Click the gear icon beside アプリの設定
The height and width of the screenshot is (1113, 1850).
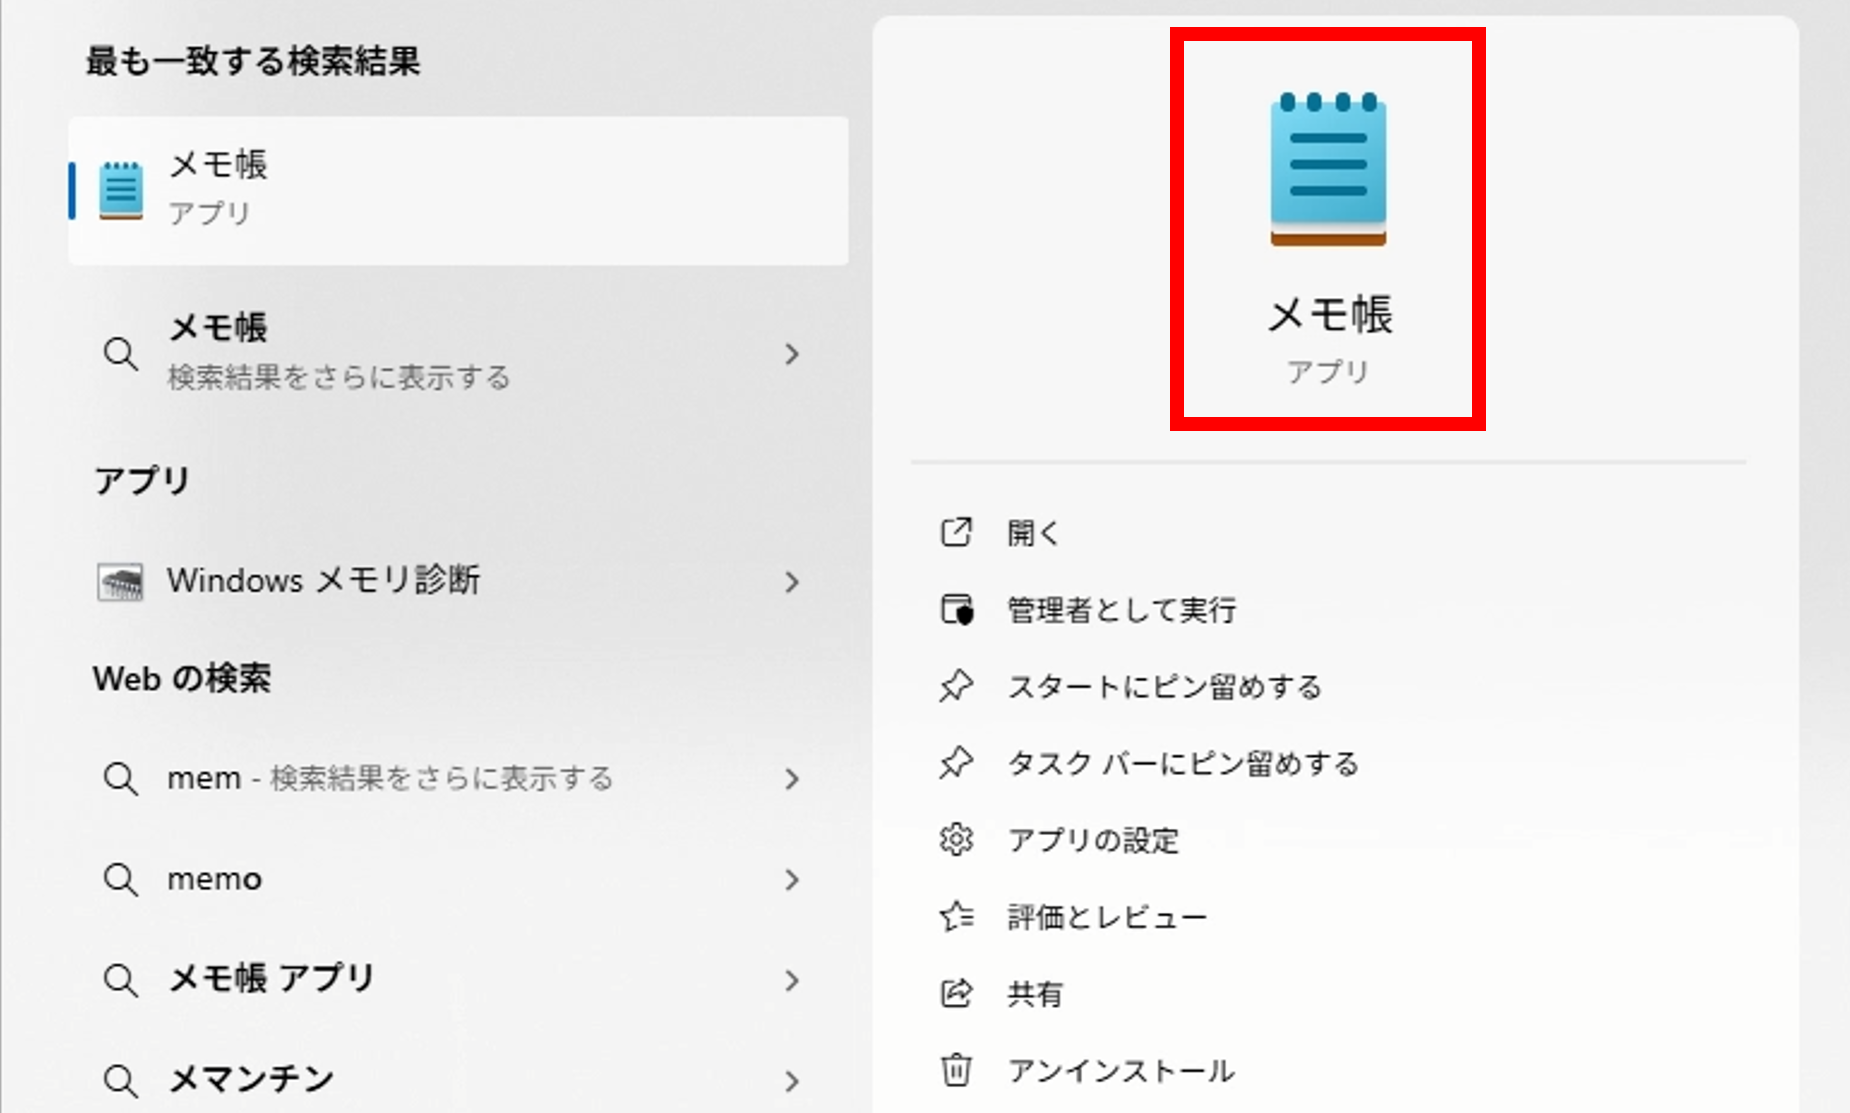coord(957,840)
